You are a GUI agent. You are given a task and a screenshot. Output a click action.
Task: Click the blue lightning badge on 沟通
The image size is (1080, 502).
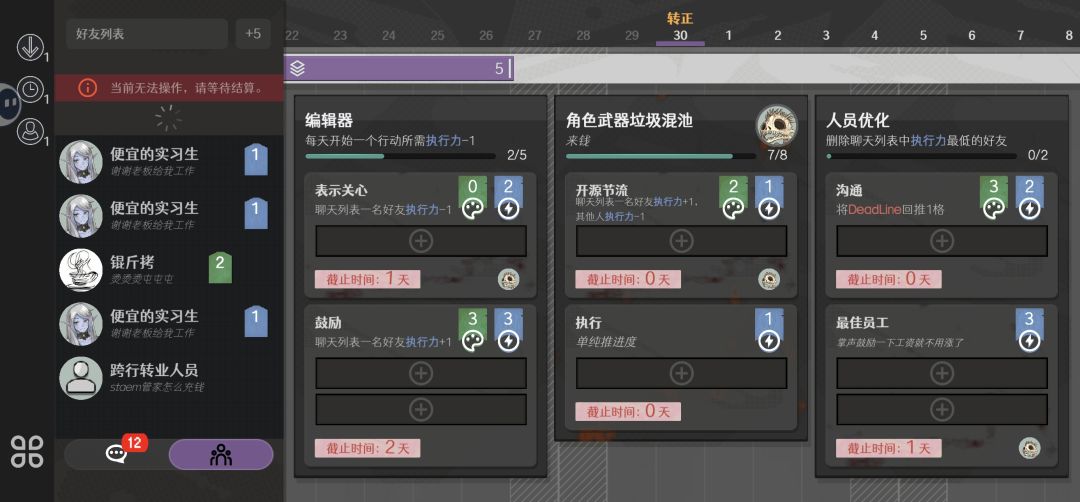pos(1030,198)
